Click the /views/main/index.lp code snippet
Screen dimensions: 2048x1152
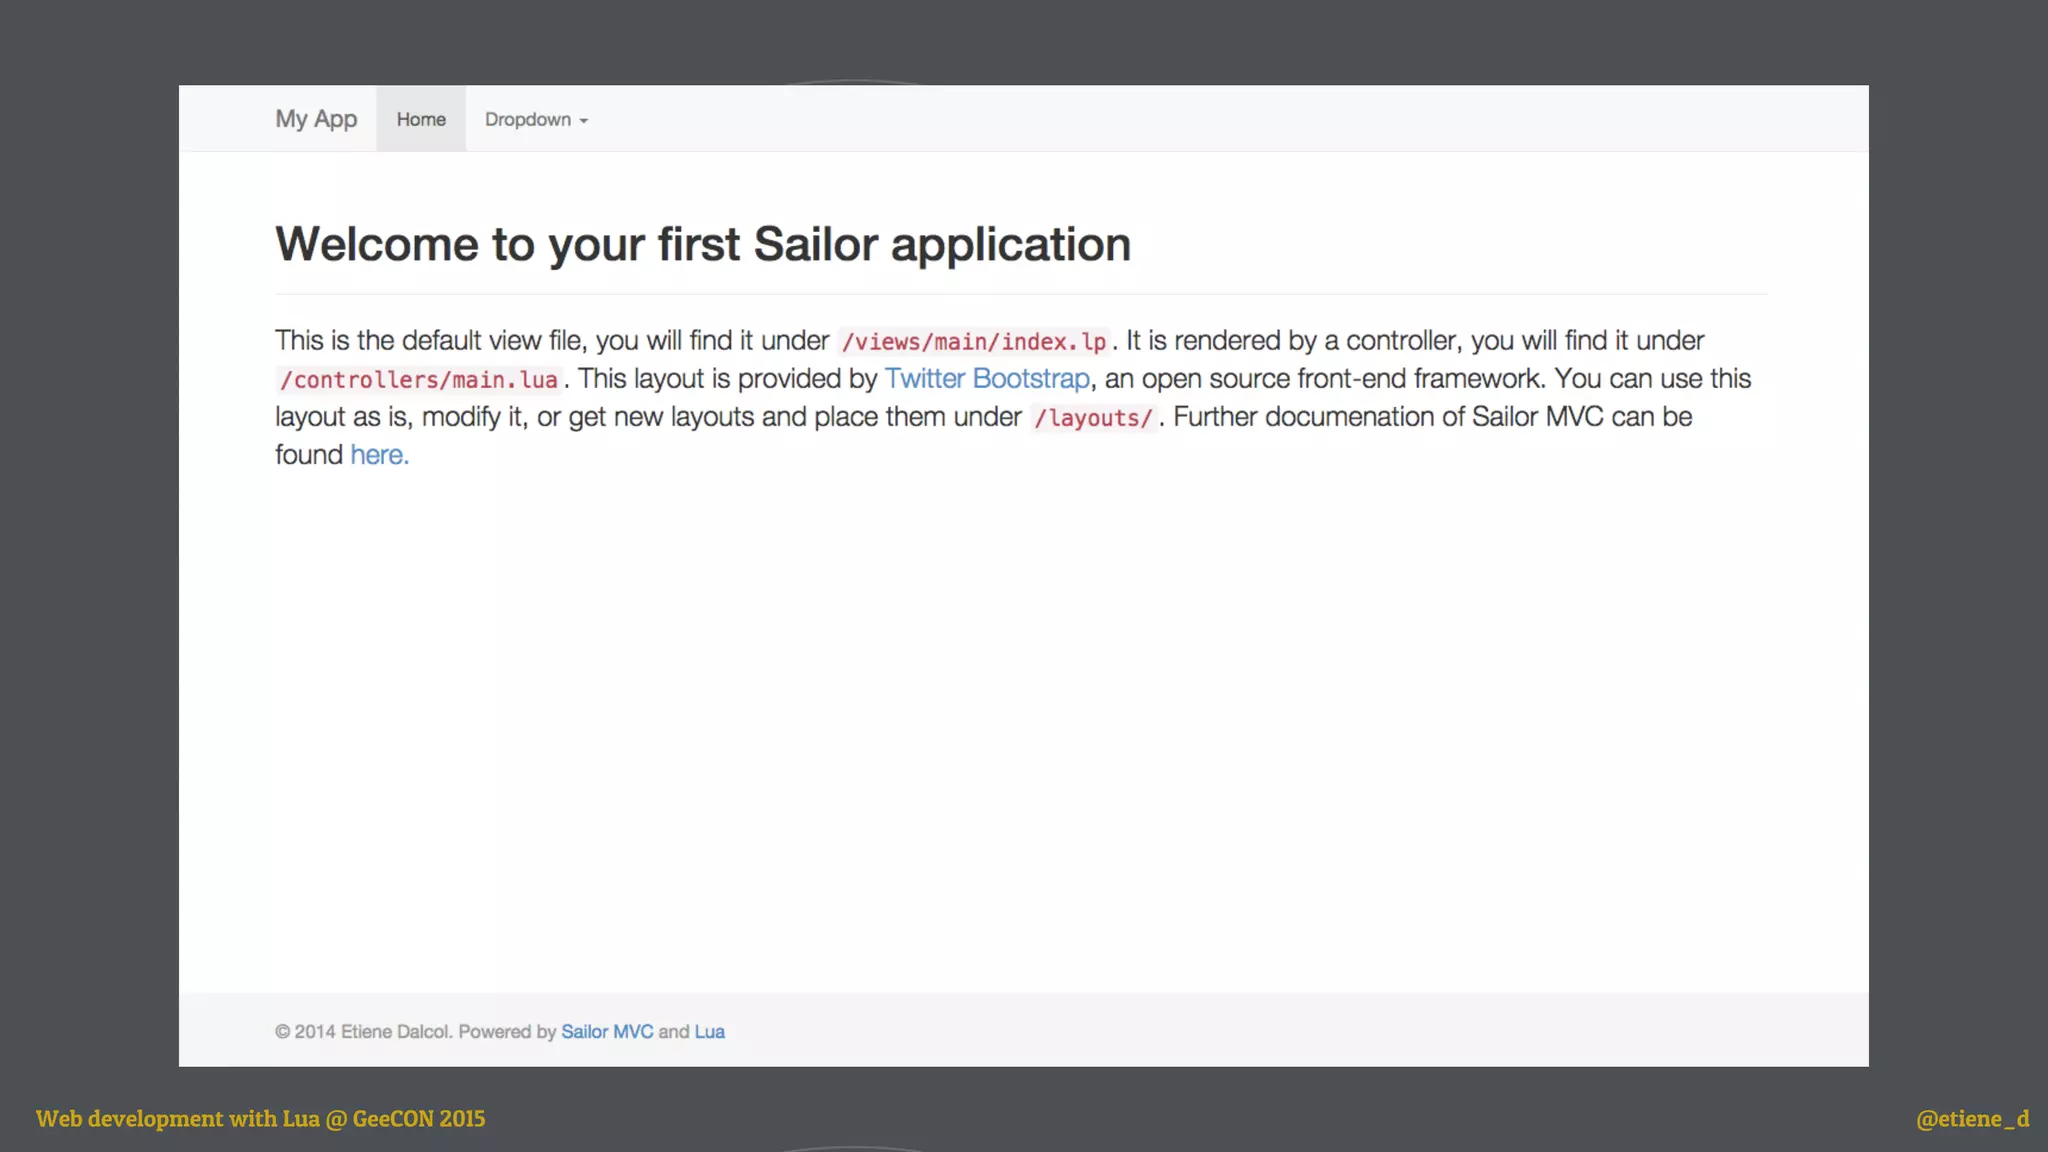tap(973, 342)
